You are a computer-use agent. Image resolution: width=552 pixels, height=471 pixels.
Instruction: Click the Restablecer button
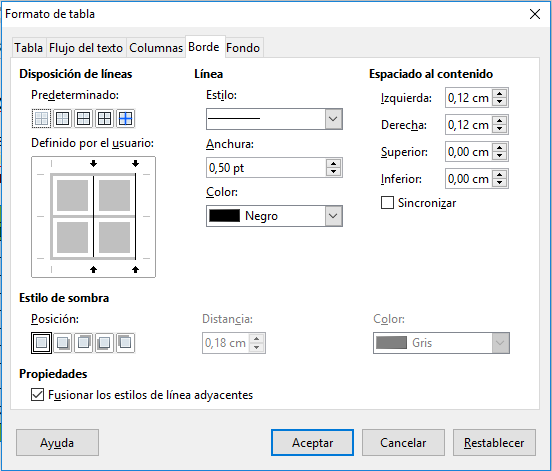pyautogui.click(x=494, y=442)
